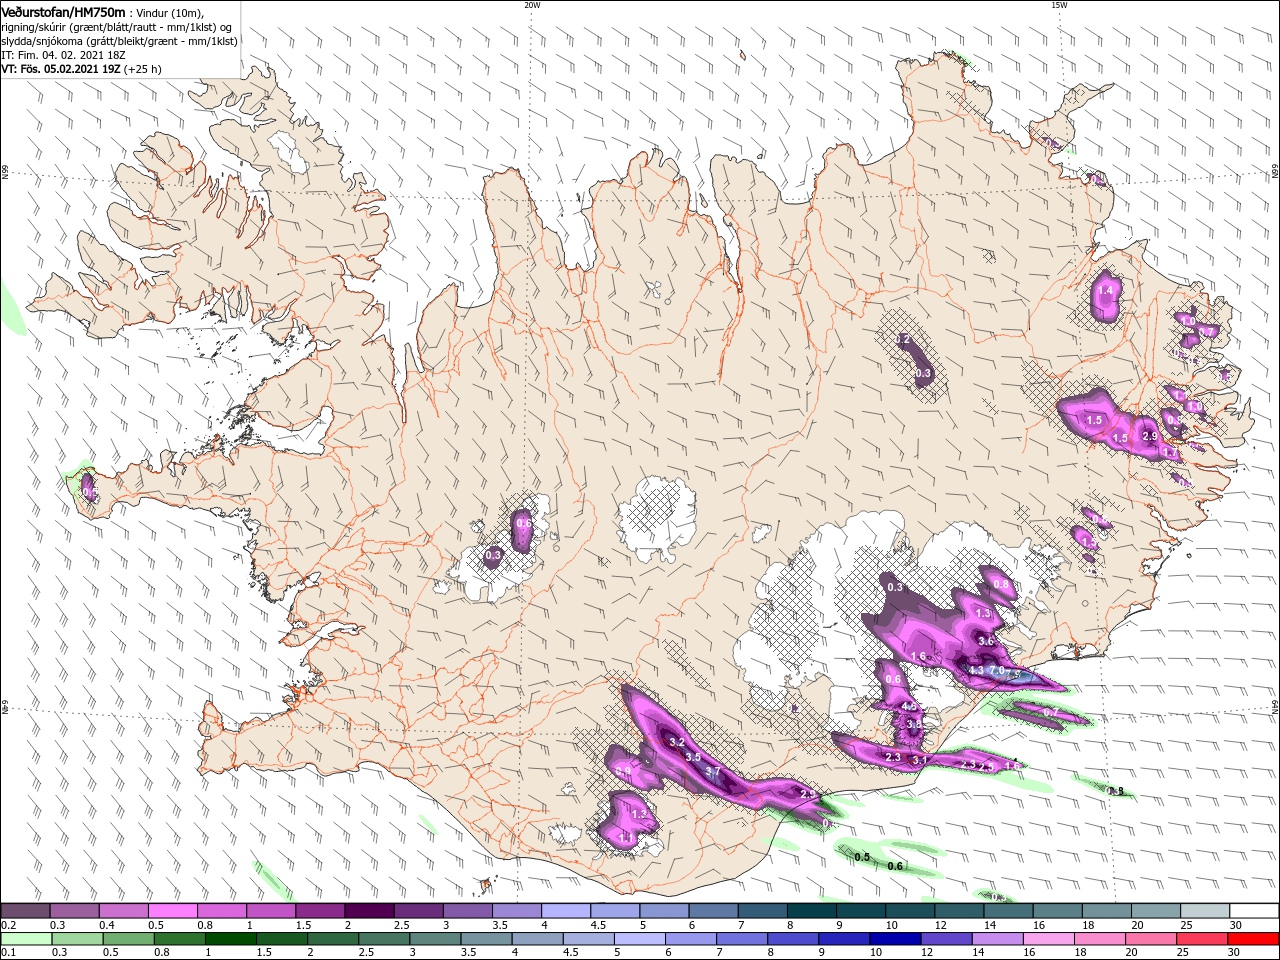
Task: Click the 0.2 label in the upper legend
Action: [x=7, y=925]
